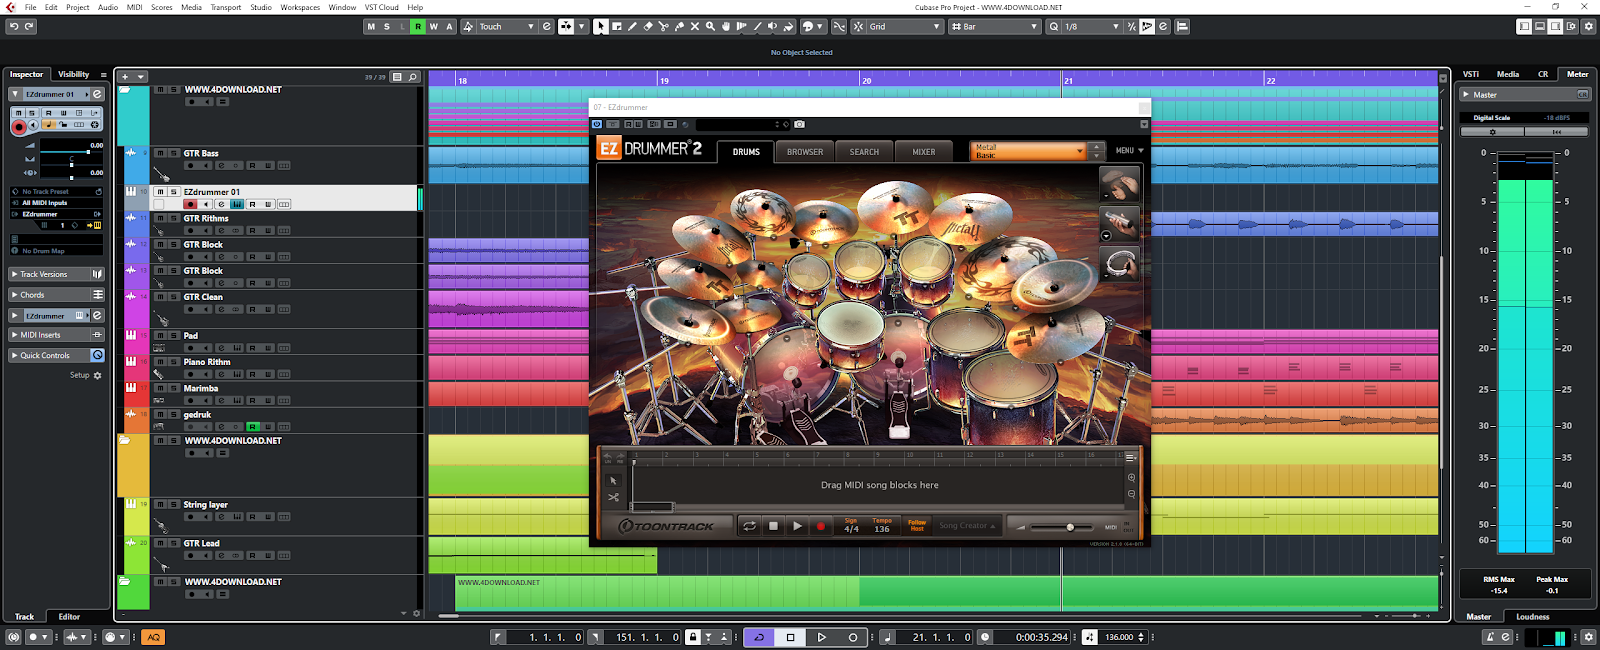Toggle global Mute M button in toolbar
The image size is (1600, 650).
coord(371,27)
